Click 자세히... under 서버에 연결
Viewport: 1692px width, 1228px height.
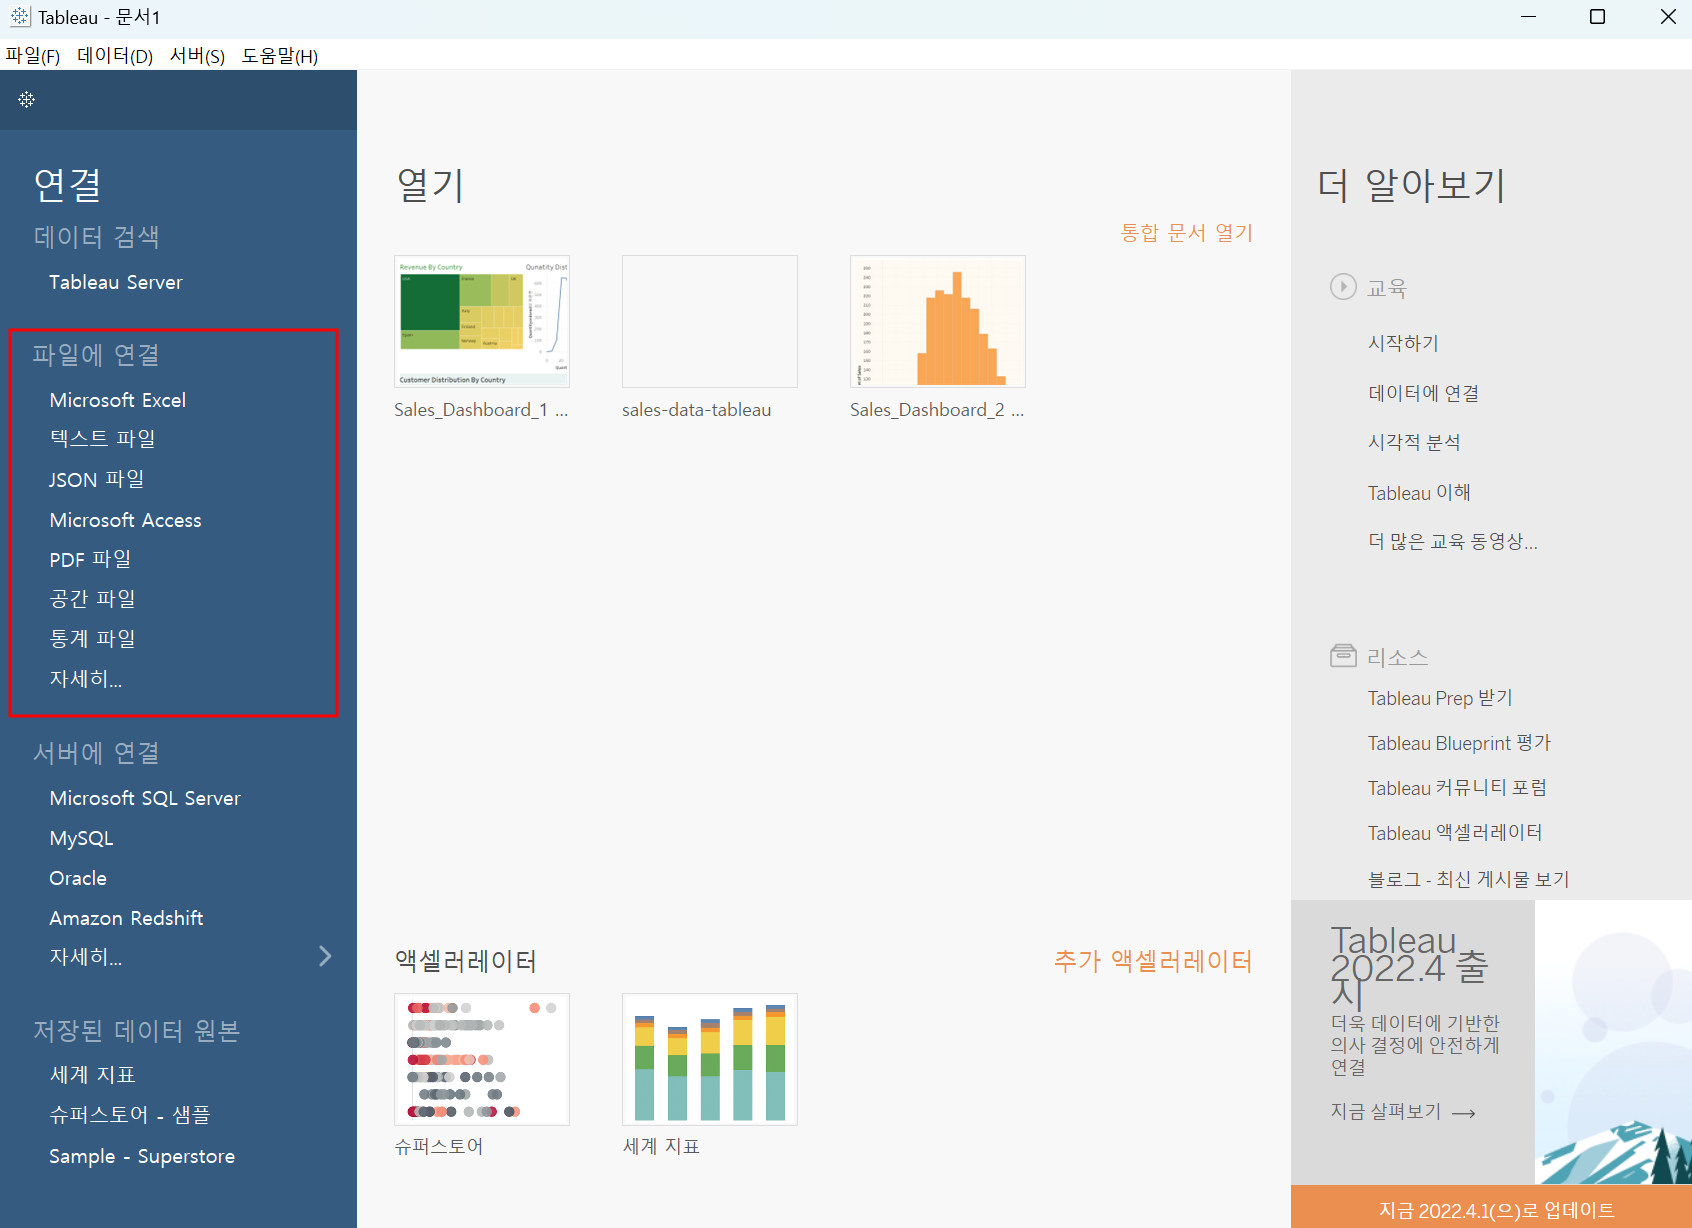coord(86,957)
